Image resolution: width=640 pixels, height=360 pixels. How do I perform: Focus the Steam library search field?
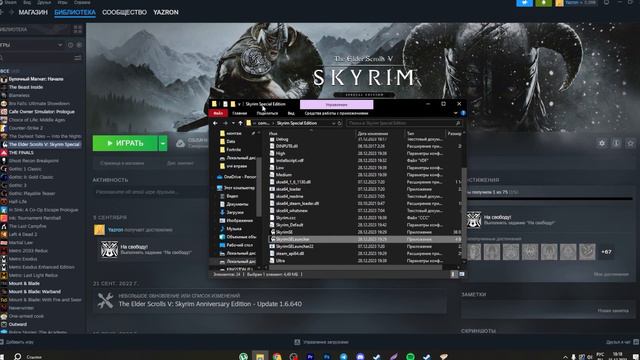37,58
